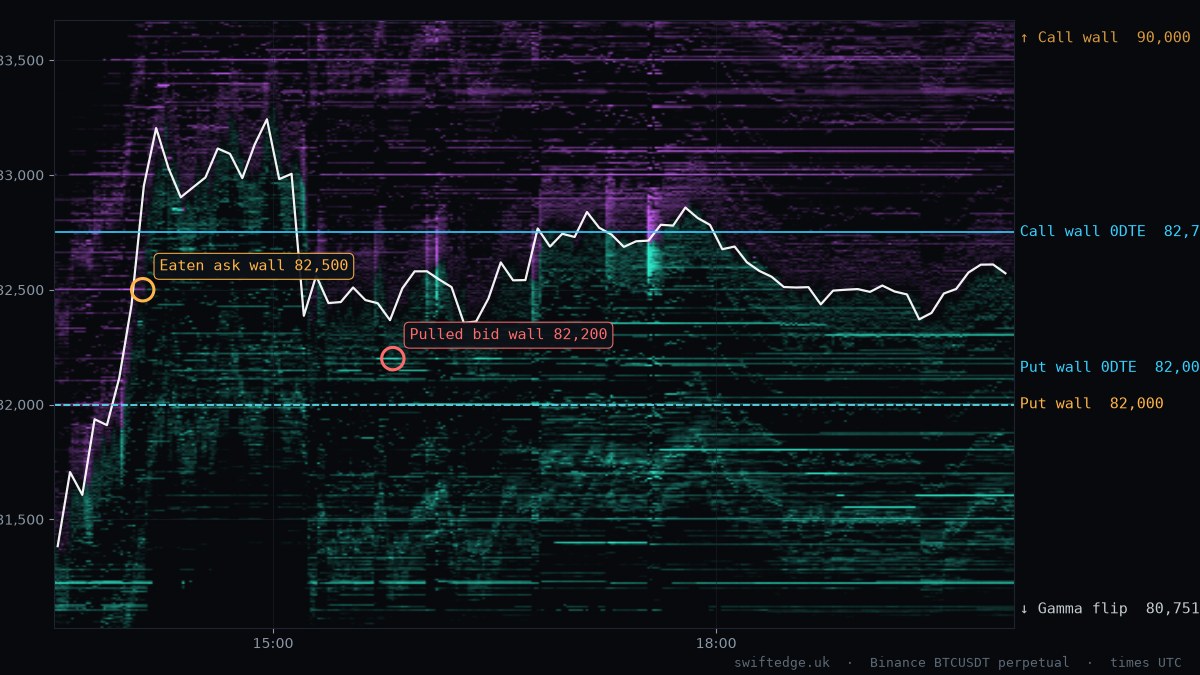Select the 'Eaten ask wall 82,500' annotation label
This screenshot has width=1200, height=675.
tap(254, 266)
